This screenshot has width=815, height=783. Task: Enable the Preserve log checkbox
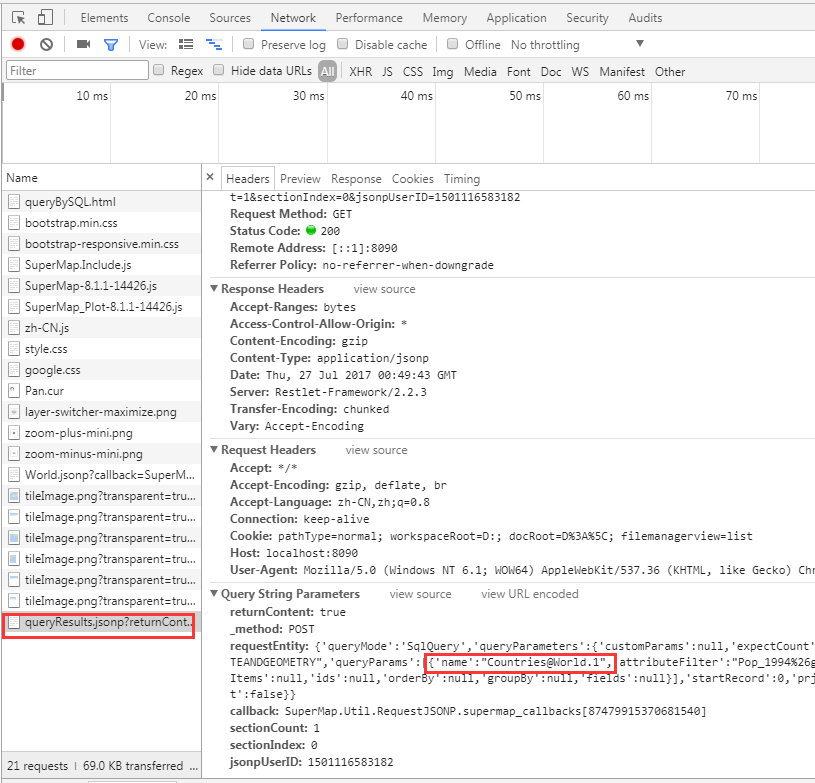[248, 44]
